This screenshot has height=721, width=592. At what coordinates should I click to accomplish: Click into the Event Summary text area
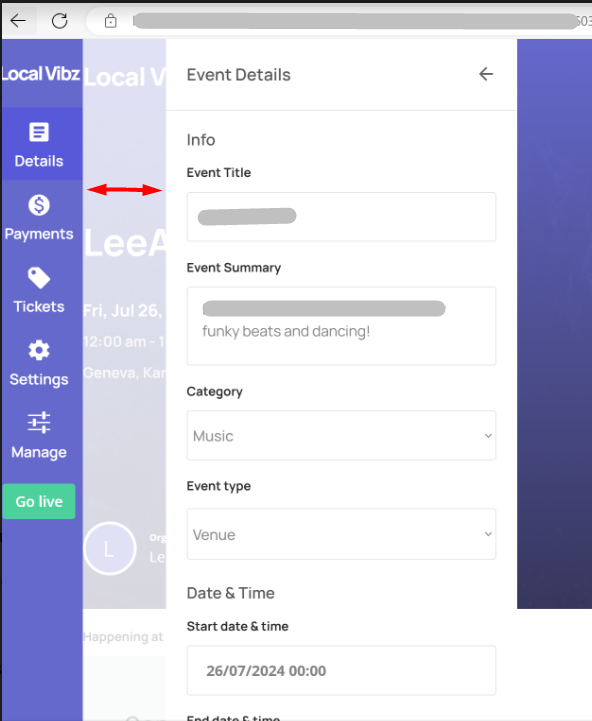coord(341,326)
